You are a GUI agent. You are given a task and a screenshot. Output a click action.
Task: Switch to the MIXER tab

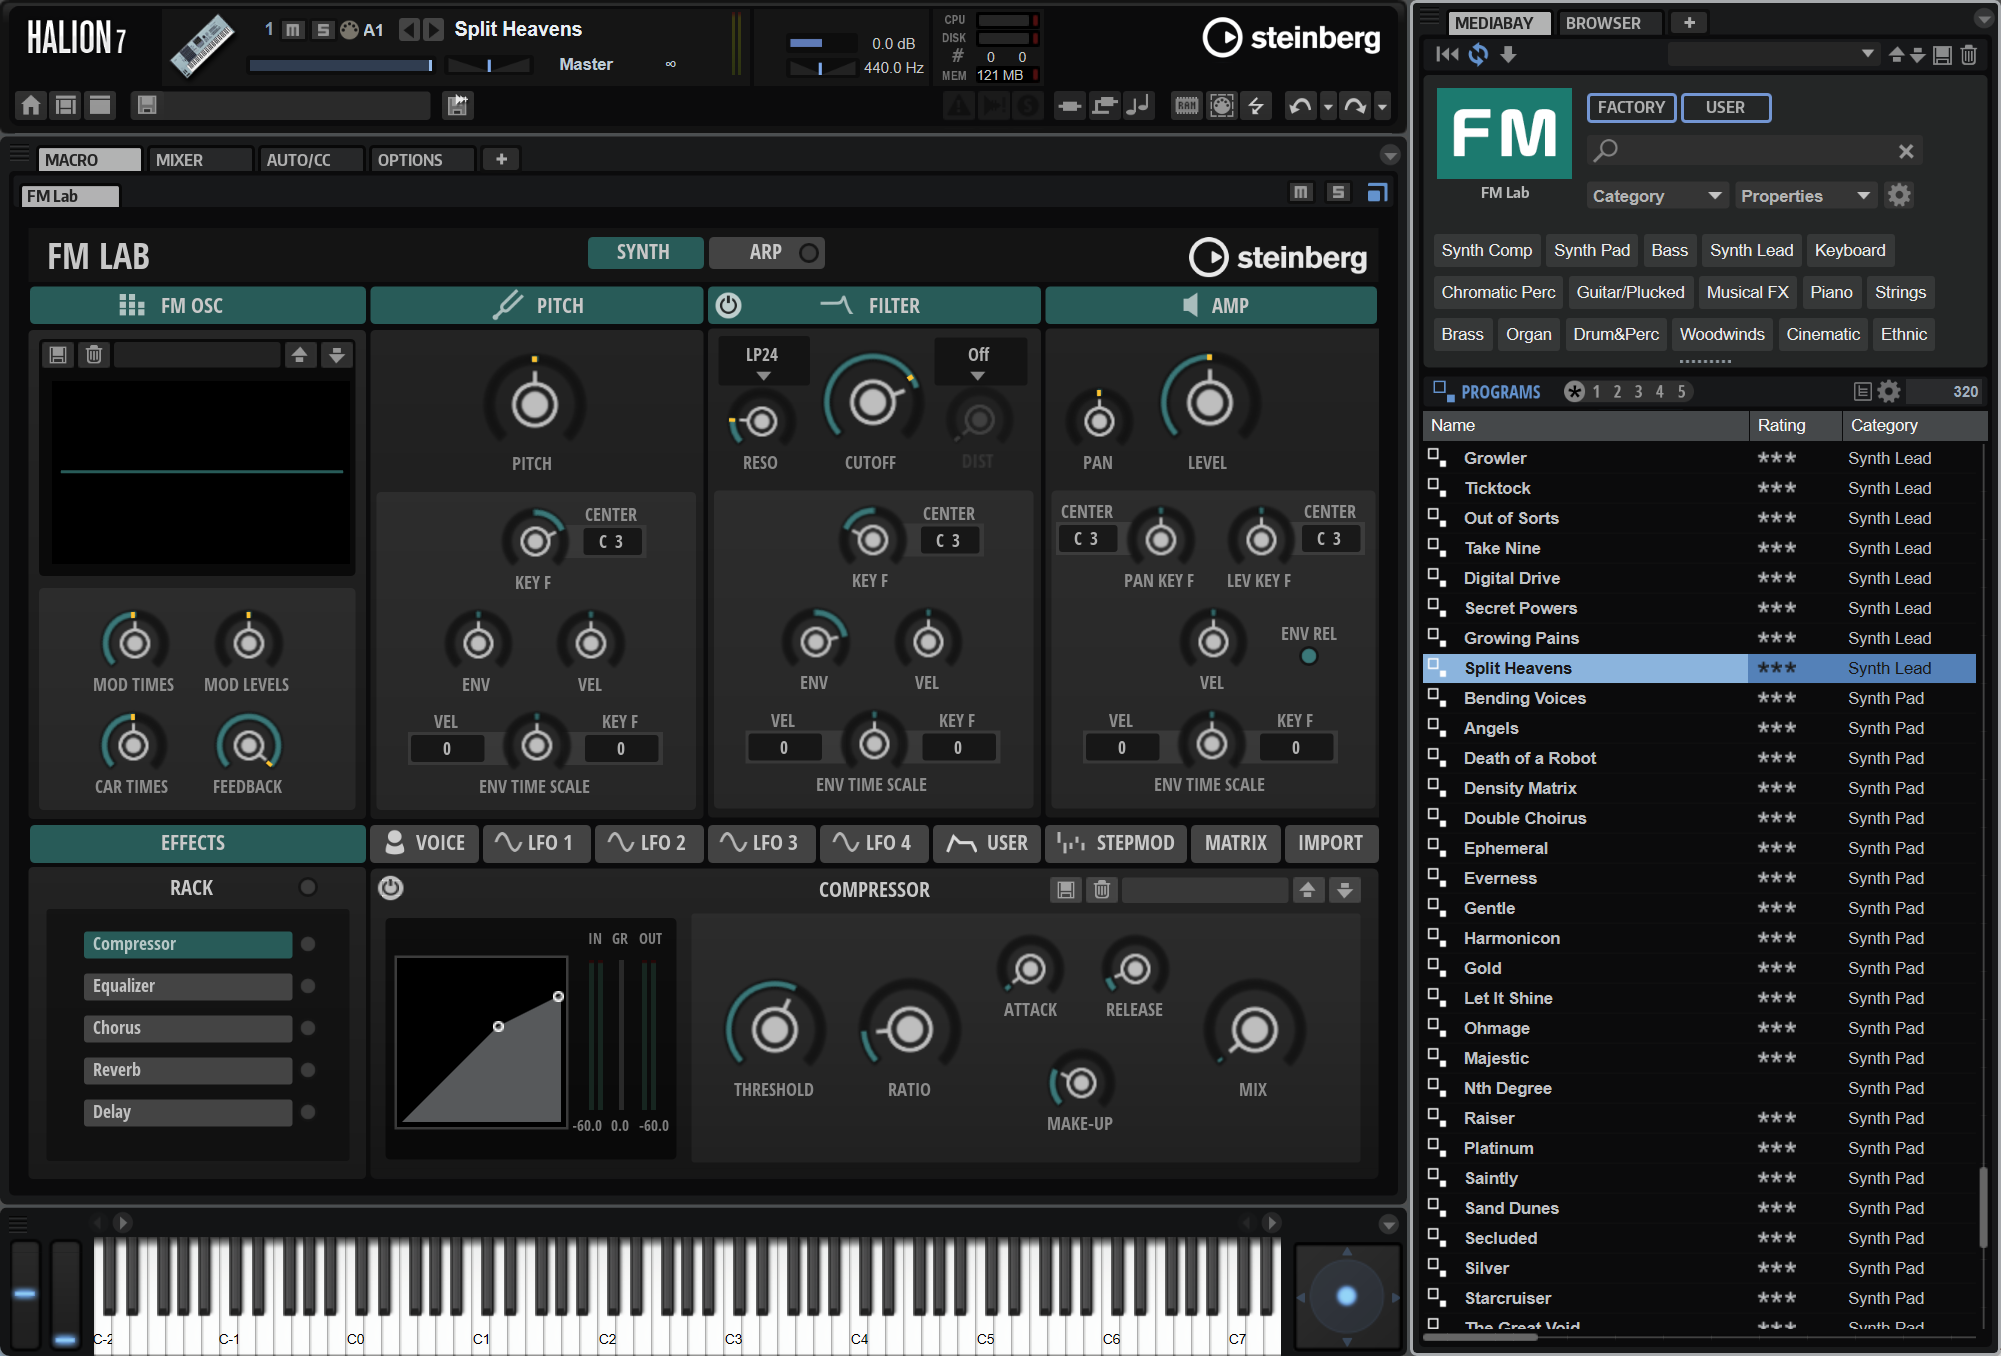click(x=200, y=160)
